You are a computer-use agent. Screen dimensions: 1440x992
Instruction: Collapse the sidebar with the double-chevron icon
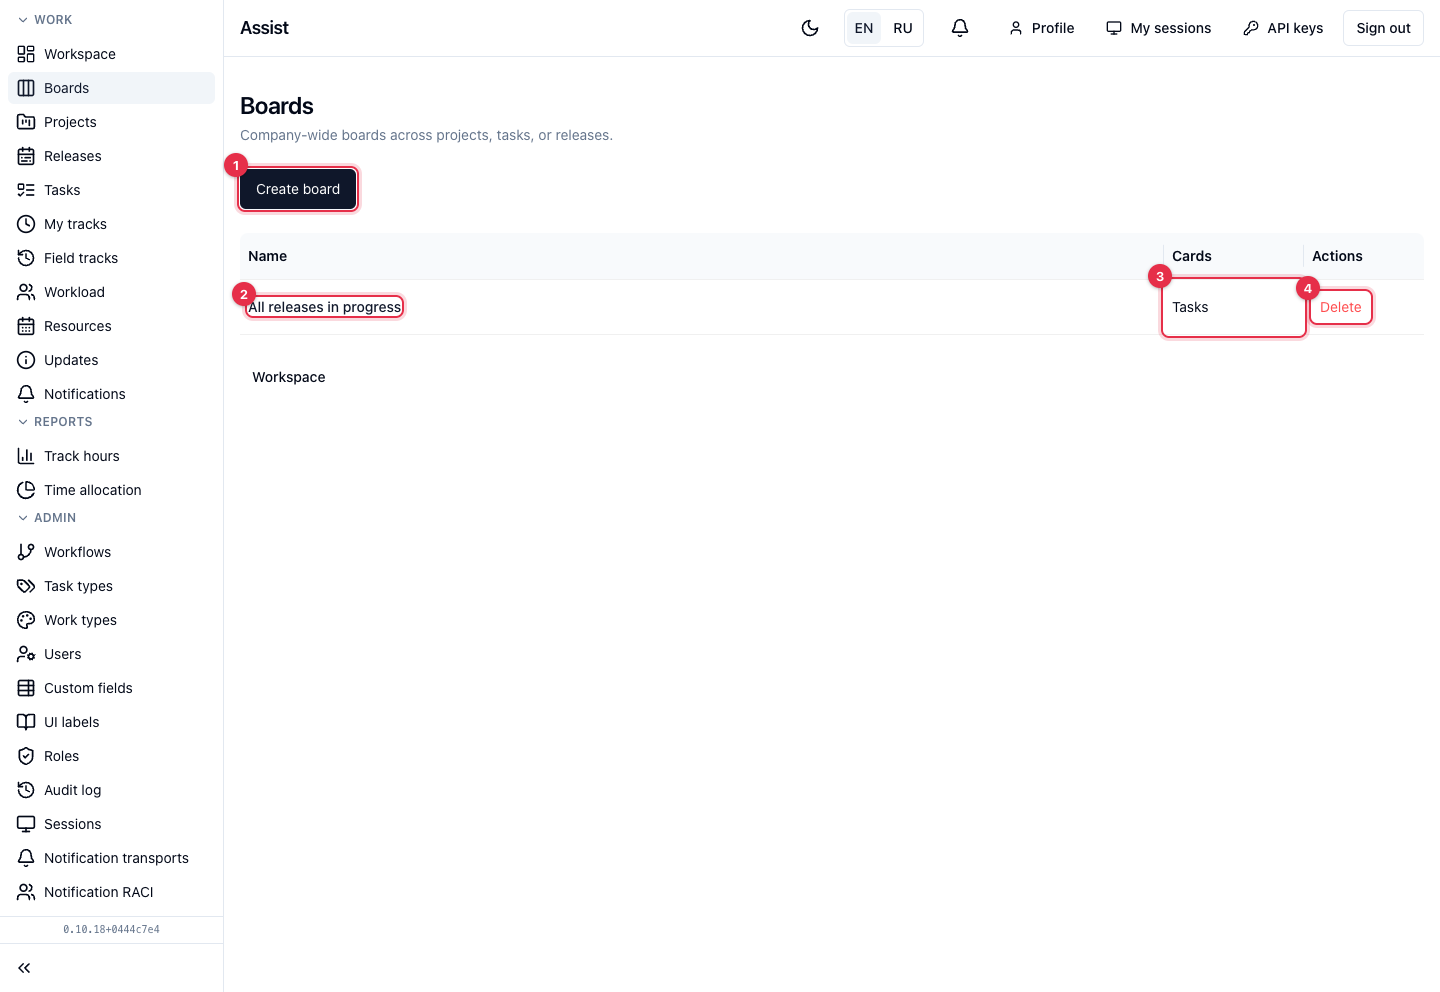24,968
